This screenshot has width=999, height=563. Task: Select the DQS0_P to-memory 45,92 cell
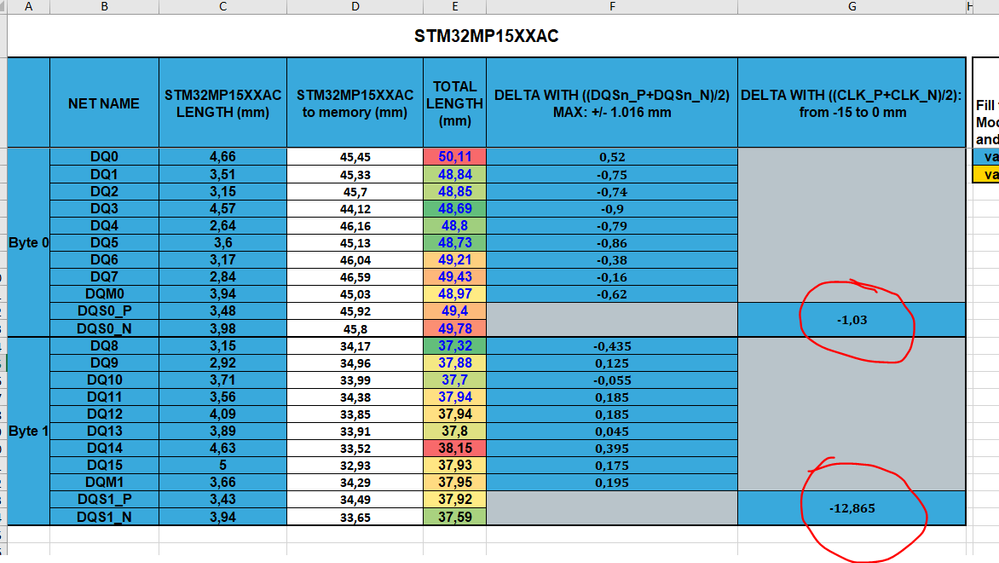pyautogui.click(x=355, y=311)
